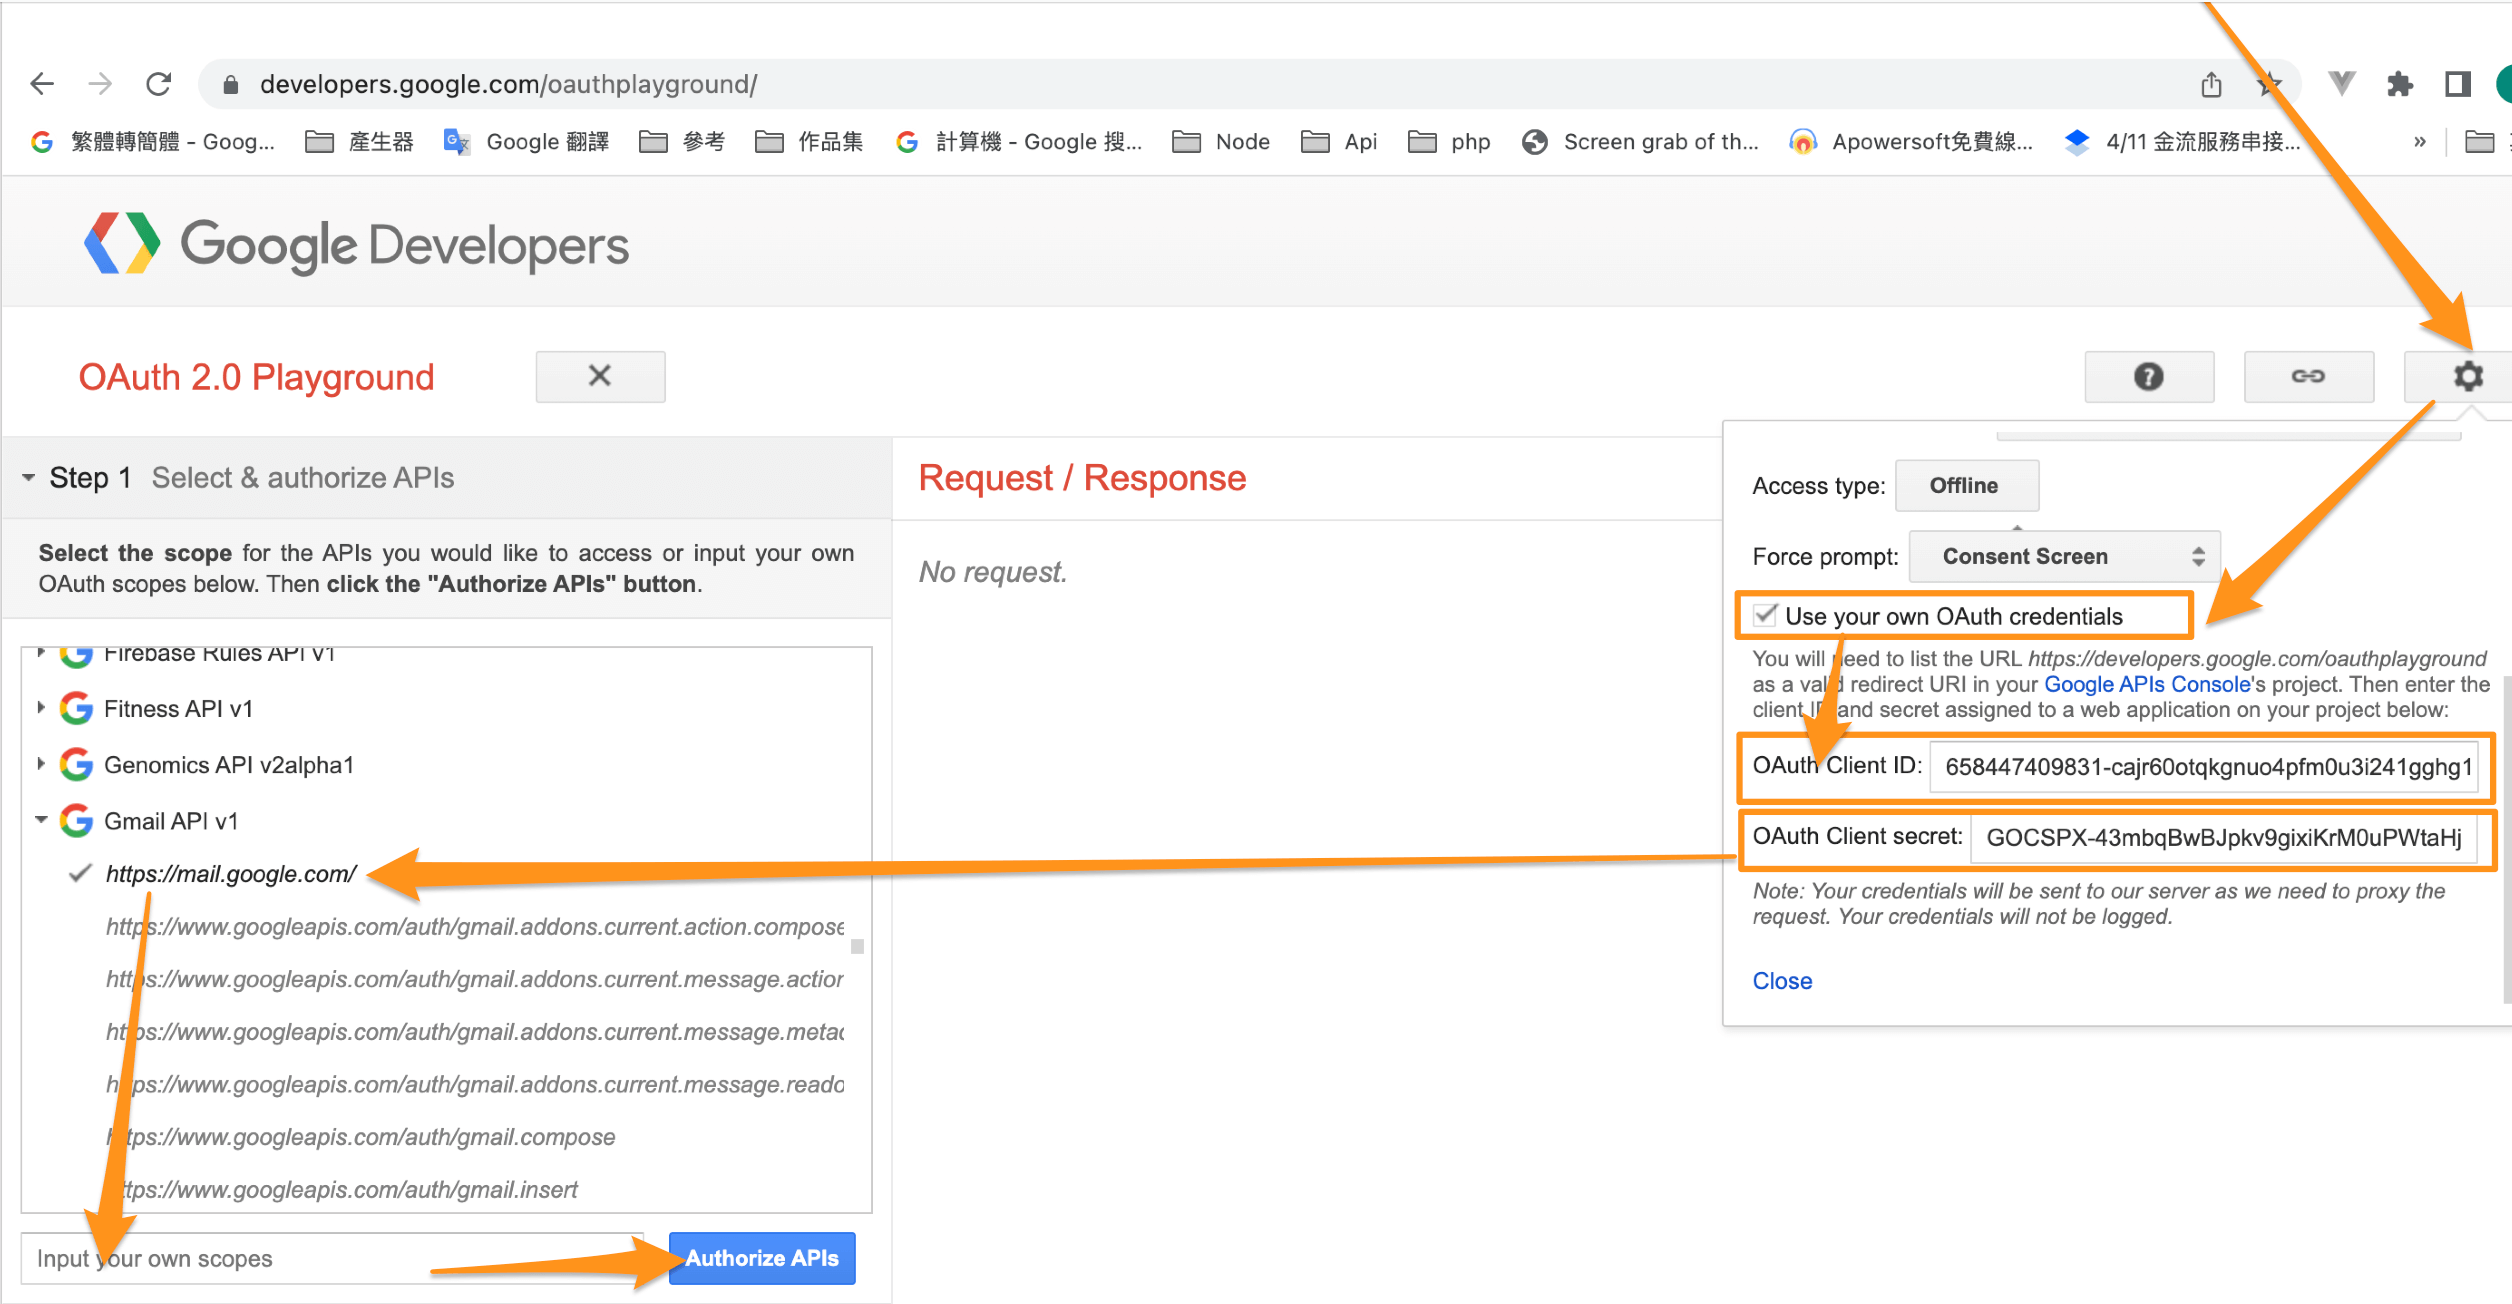
Task: Click the link icon button
Action: (2308, 376)
